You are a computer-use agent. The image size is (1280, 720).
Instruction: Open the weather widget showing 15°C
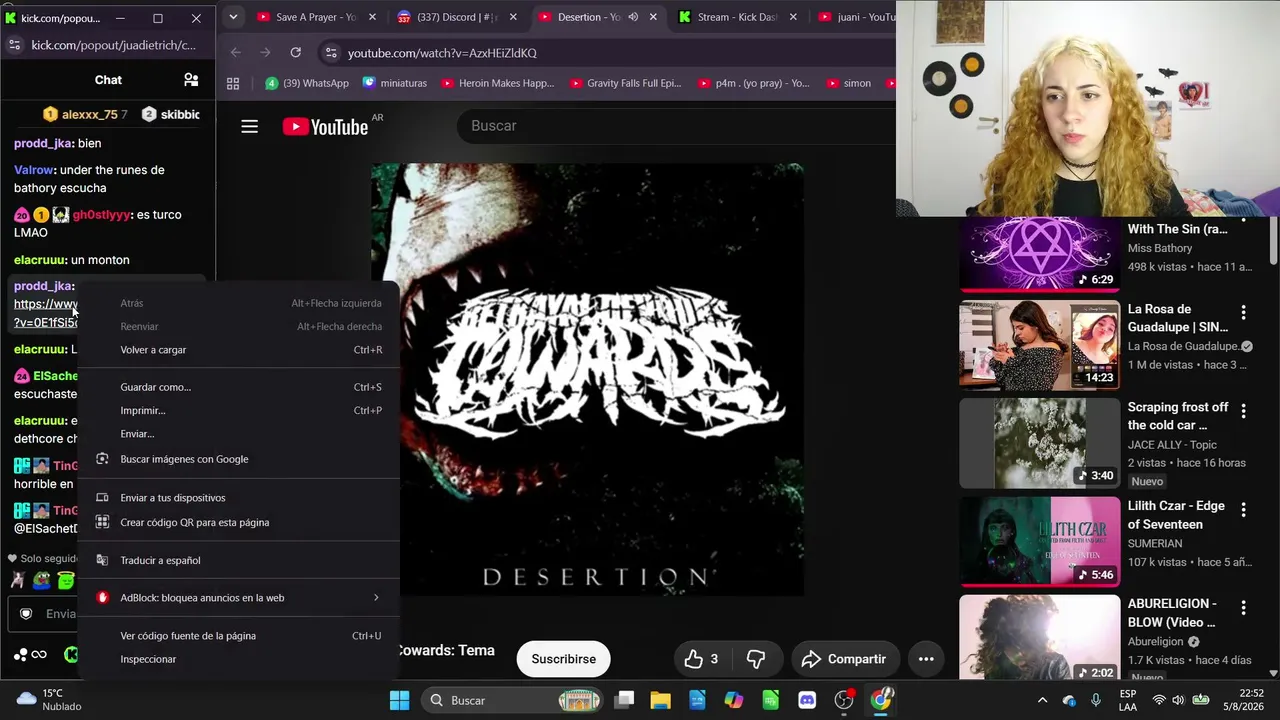point(48,700)
